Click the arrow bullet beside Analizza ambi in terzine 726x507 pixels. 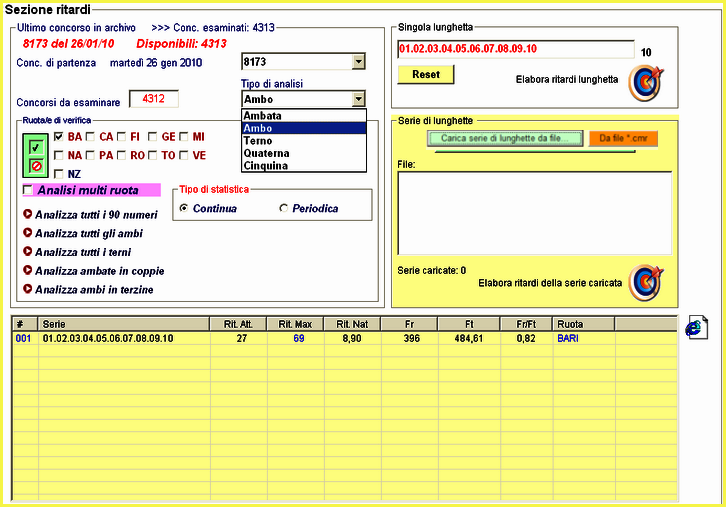(28, 288)
